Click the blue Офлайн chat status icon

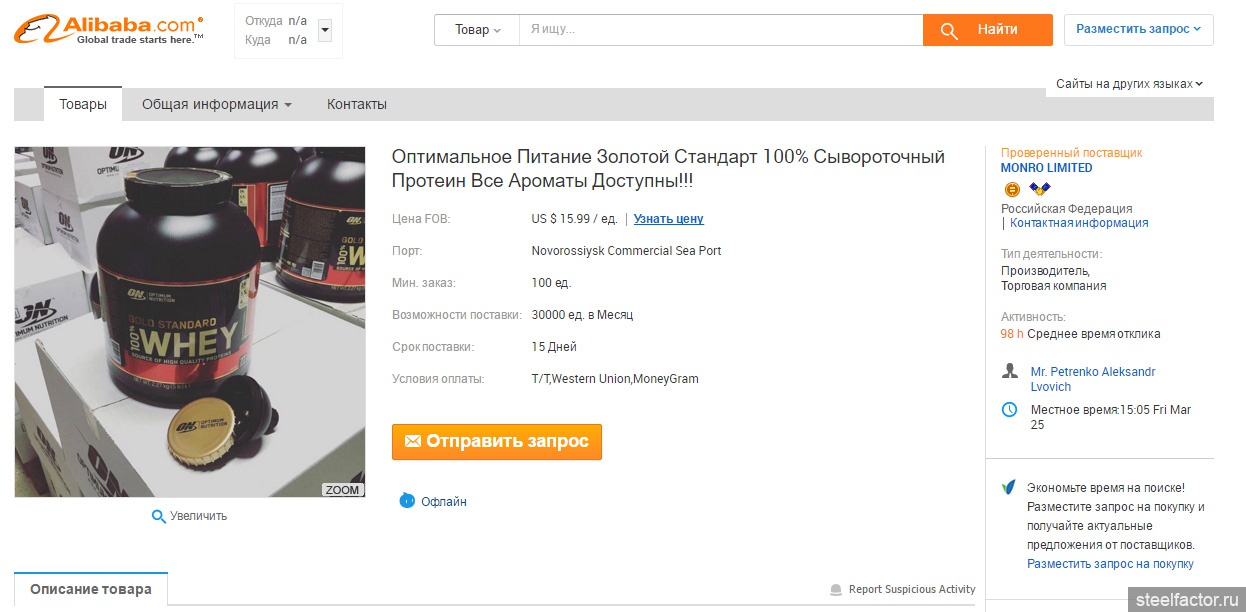tap(407, 501)
